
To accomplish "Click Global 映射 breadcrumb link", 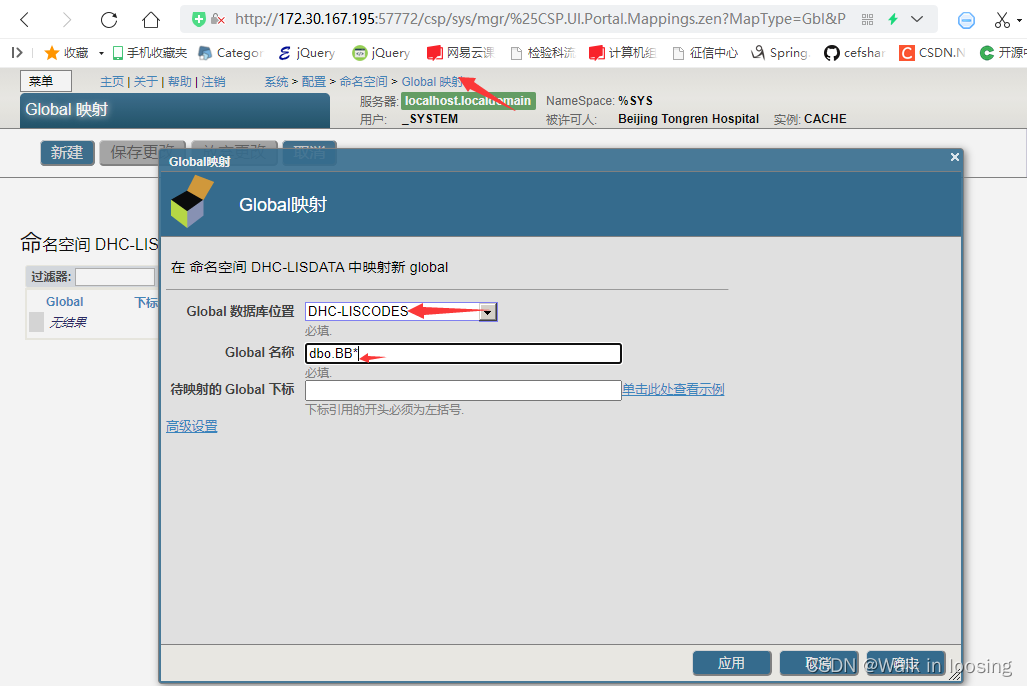I will pyautogui.click(x=433, y=82).
